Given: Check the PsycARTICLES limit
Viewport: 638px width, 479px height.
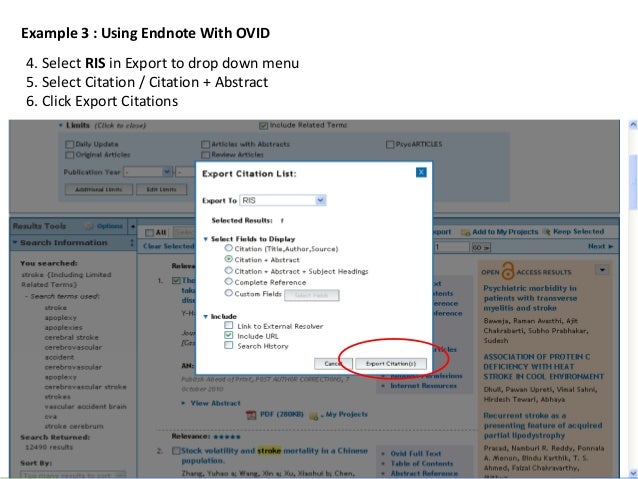Looking at the screenshot, I should coord(390,144).
